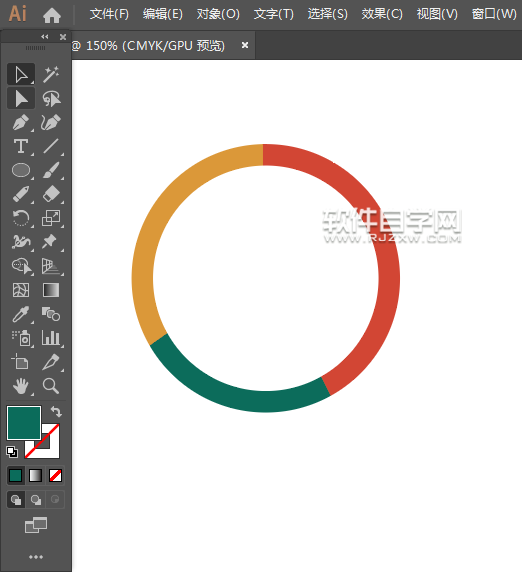Swap fill and stroke colors
The image size is (522, 572).
[x=56, y=411]
